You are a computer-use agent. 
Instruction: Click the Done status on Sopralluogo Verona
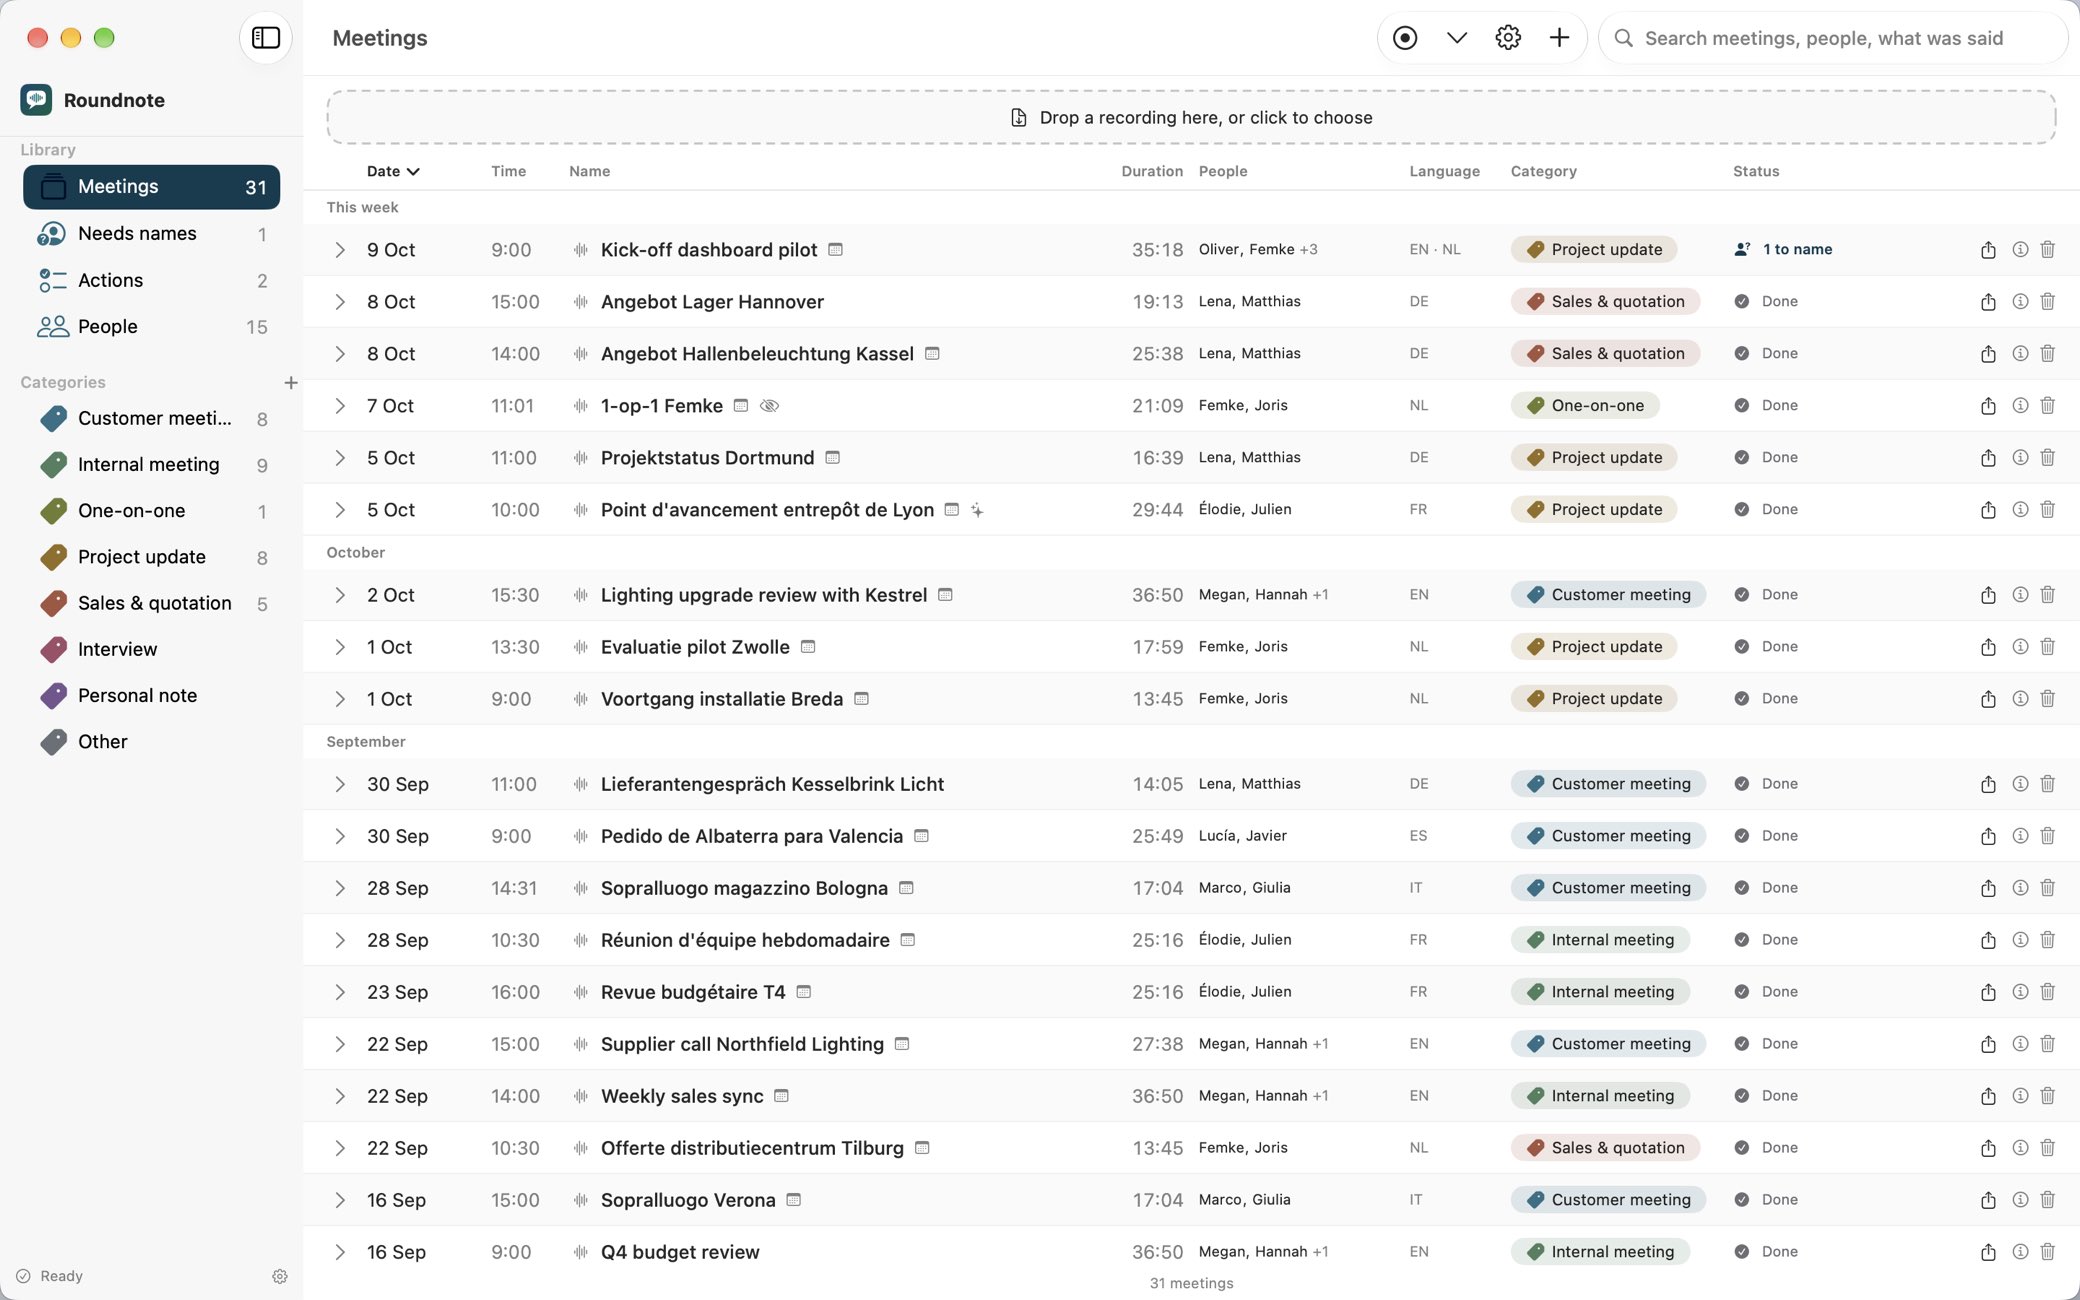(1766, 1200)
